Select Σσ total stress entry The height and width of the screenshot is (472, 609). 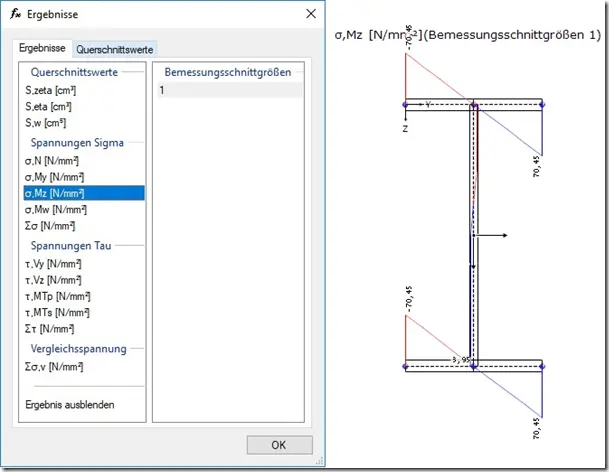pos(50,226)
